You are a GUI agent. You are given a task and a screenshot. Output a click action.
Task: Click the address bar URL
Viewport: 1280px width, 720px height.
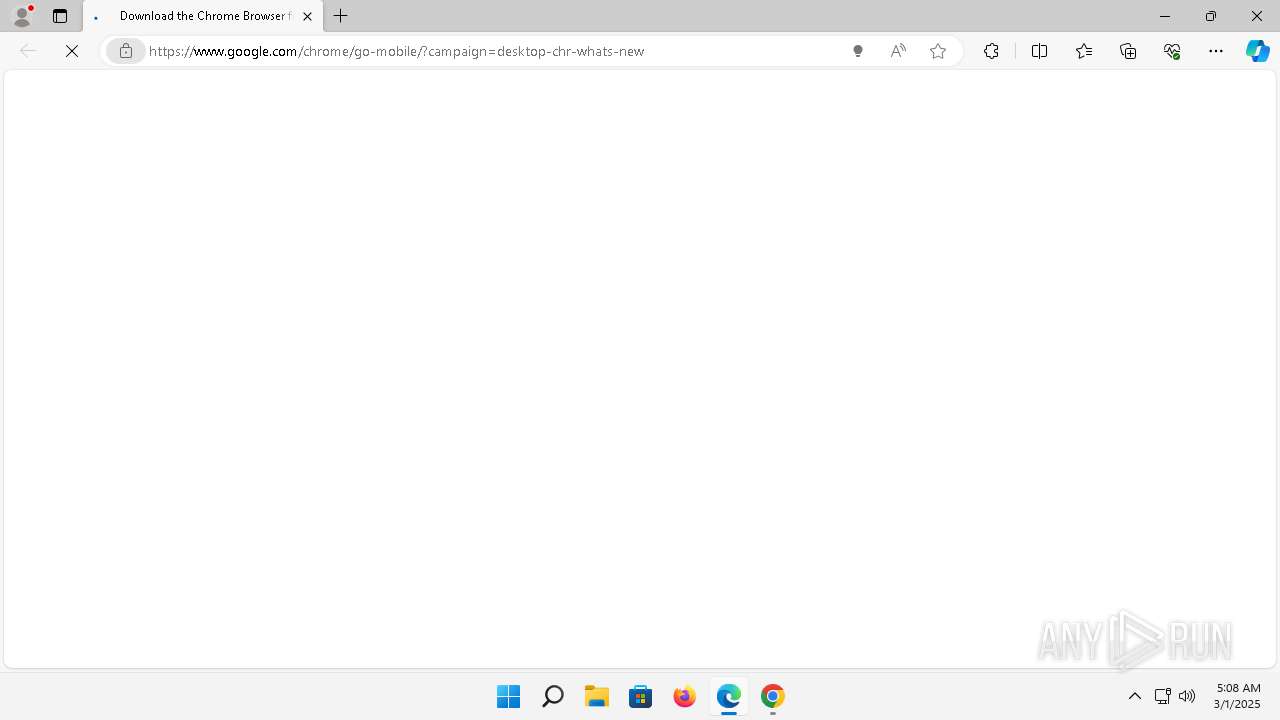[x=396, y=51]
